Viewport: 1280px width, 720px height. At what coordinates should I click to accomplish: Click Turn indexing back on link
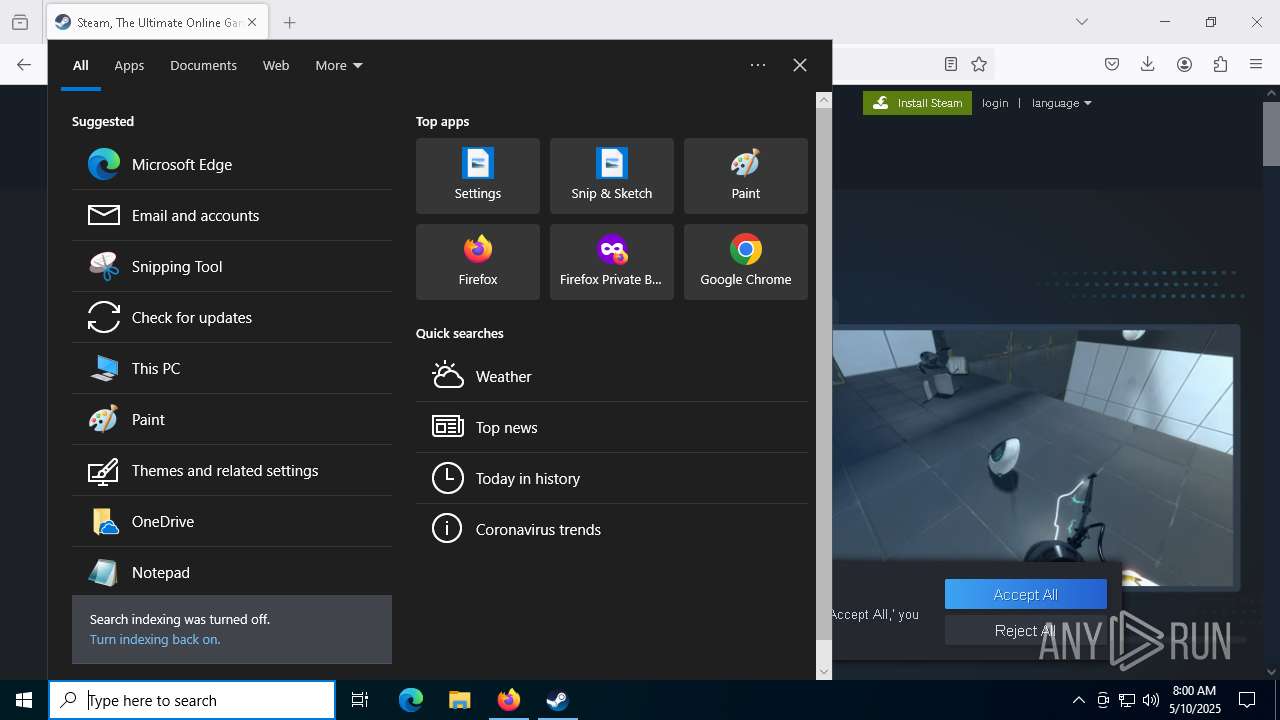[x=155, y=639]
